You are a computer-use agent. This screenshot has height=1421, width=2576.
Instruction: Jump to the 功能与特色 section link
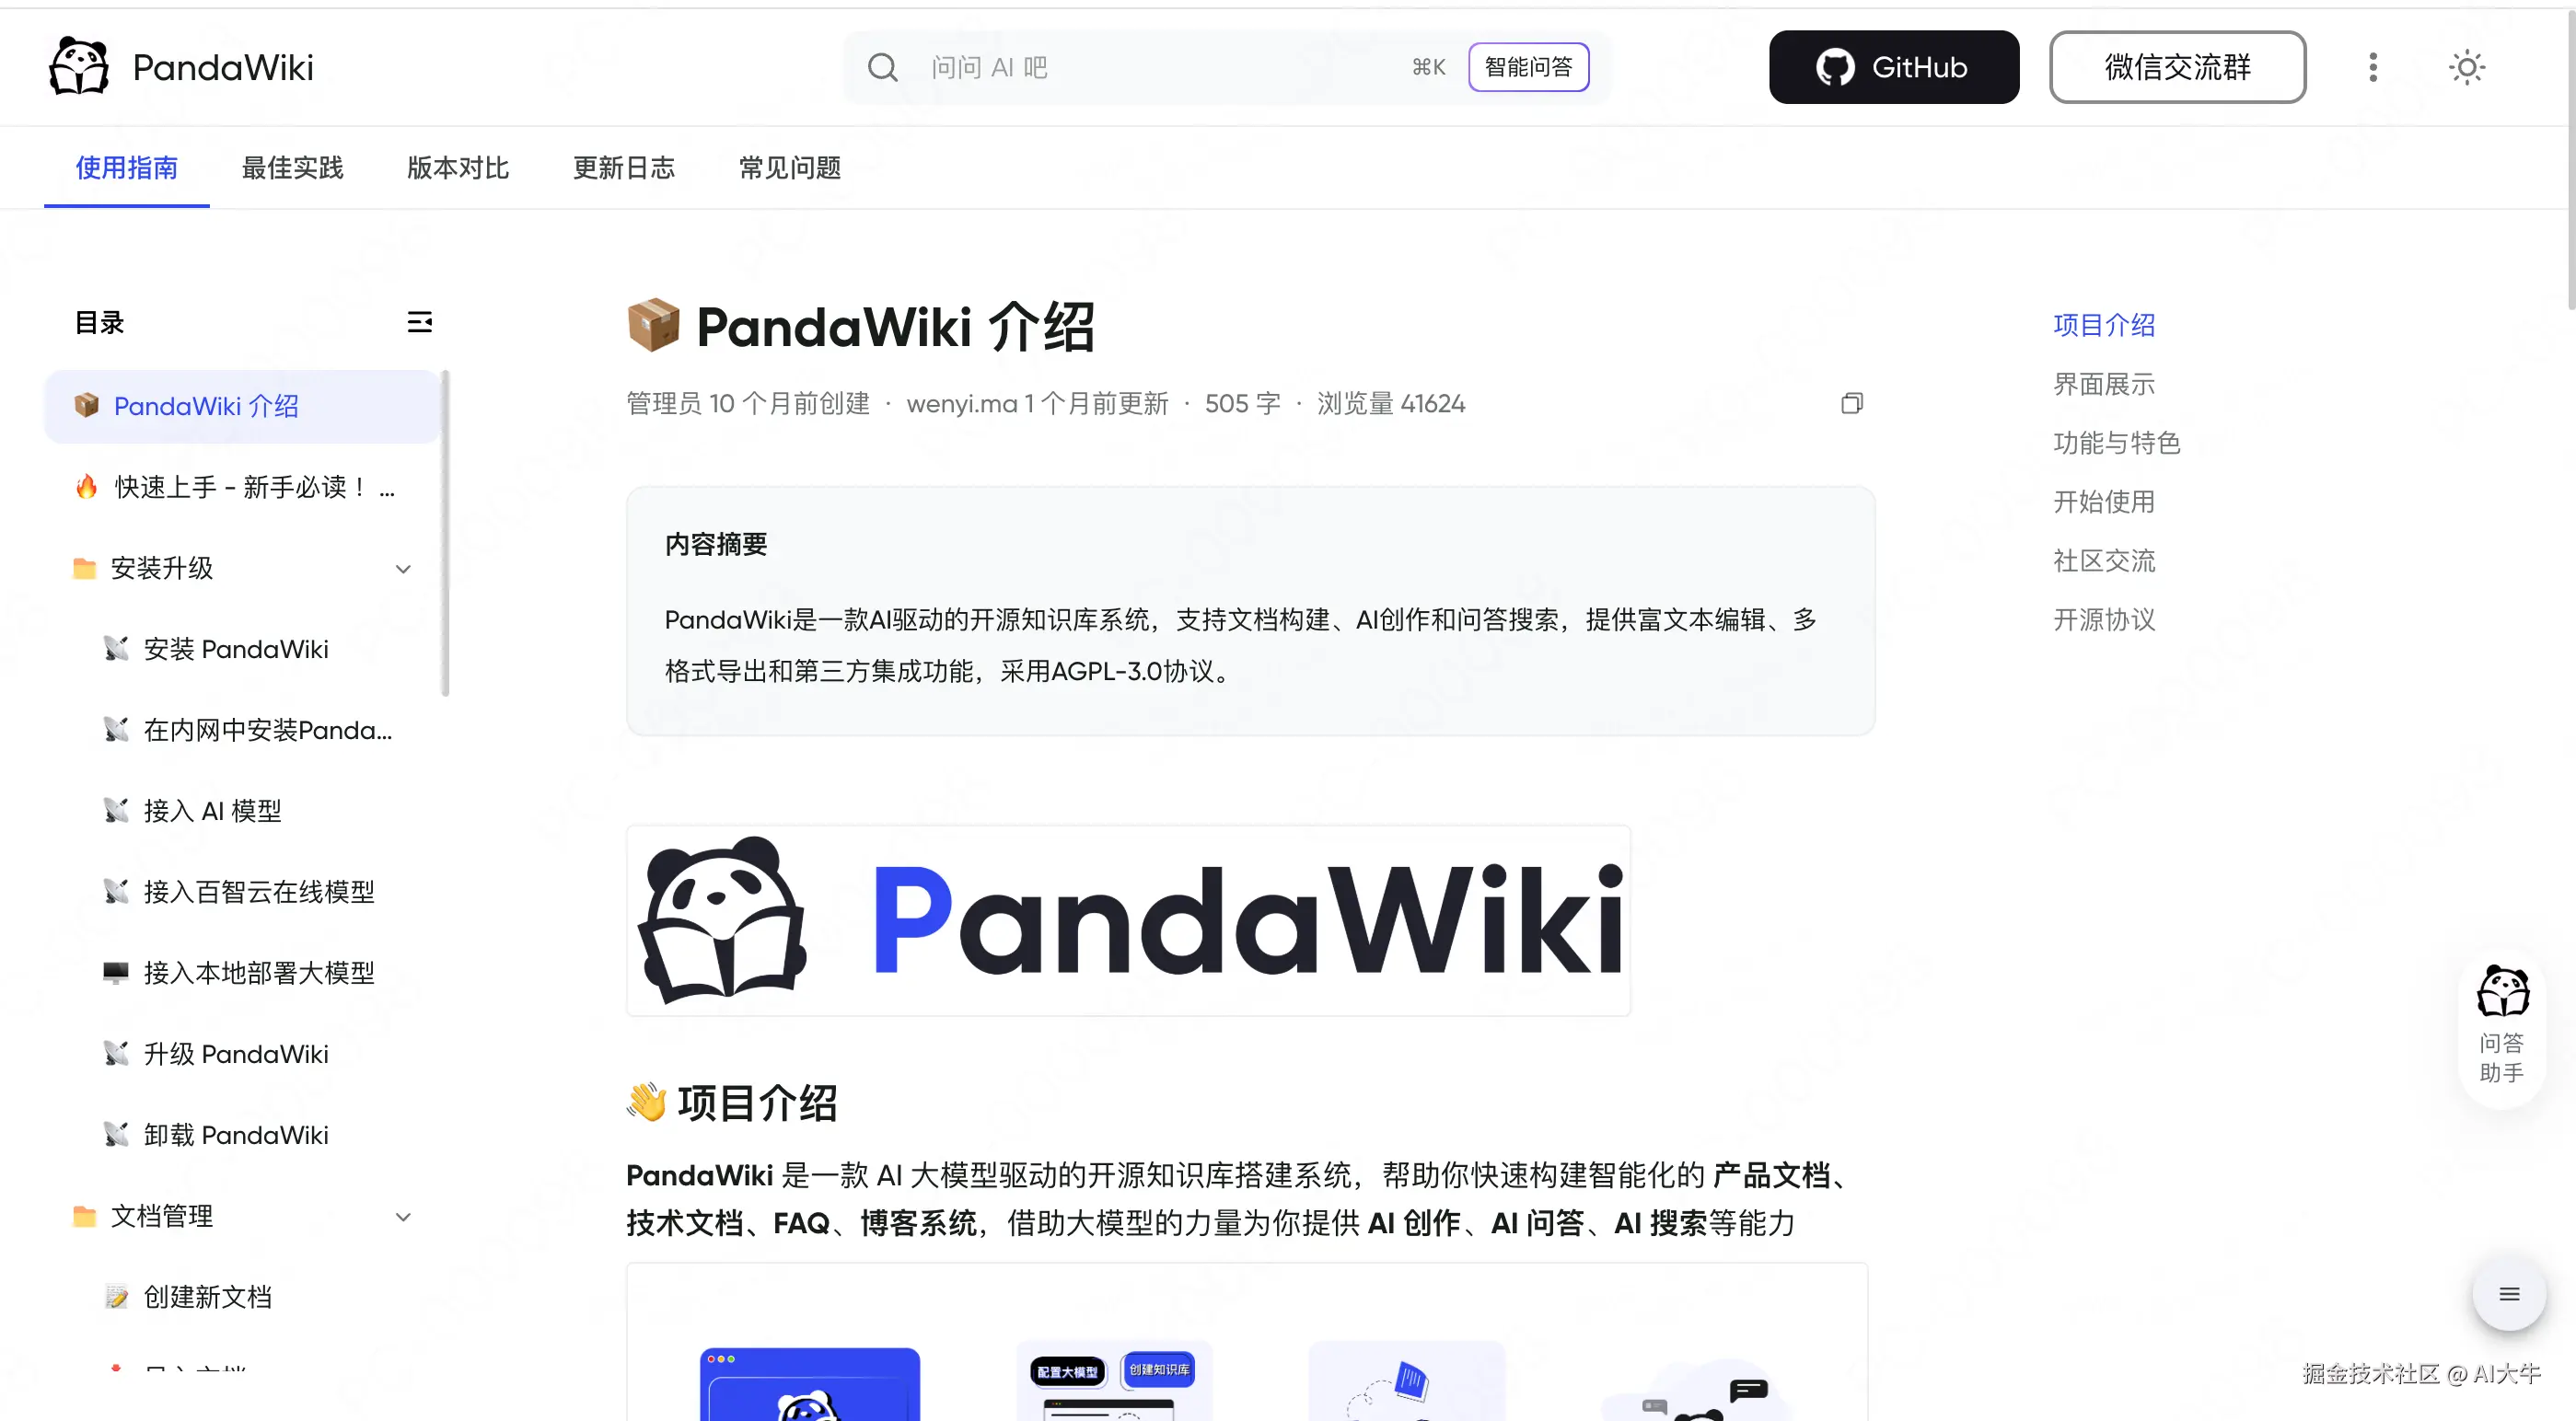pyautogui.click(x=2116, y=443)
